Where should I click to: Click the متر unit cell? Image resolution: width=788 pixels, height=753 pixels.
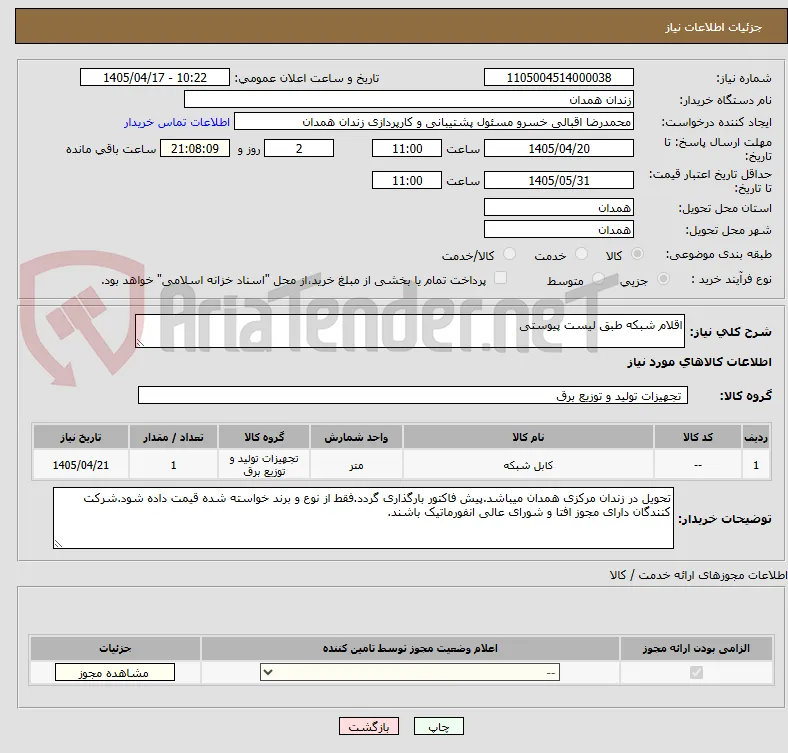click(356, 465)
